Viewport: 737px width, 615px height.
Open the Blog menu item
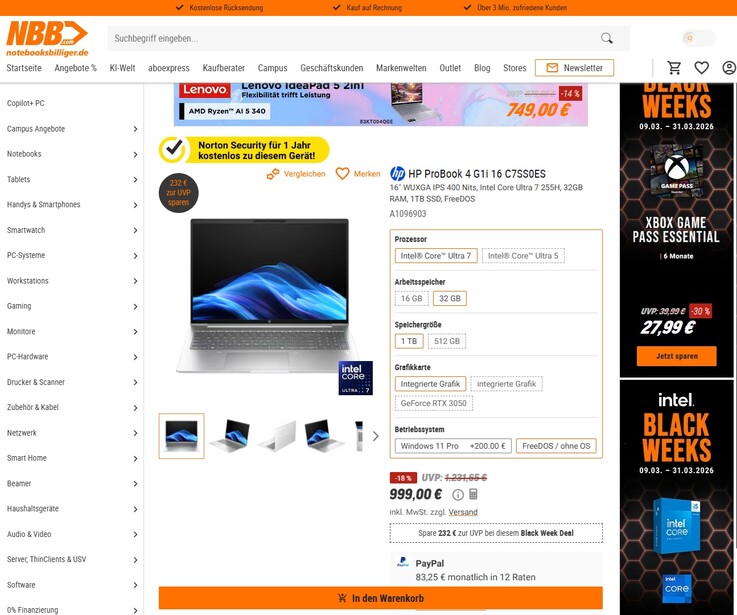[482, 68]
